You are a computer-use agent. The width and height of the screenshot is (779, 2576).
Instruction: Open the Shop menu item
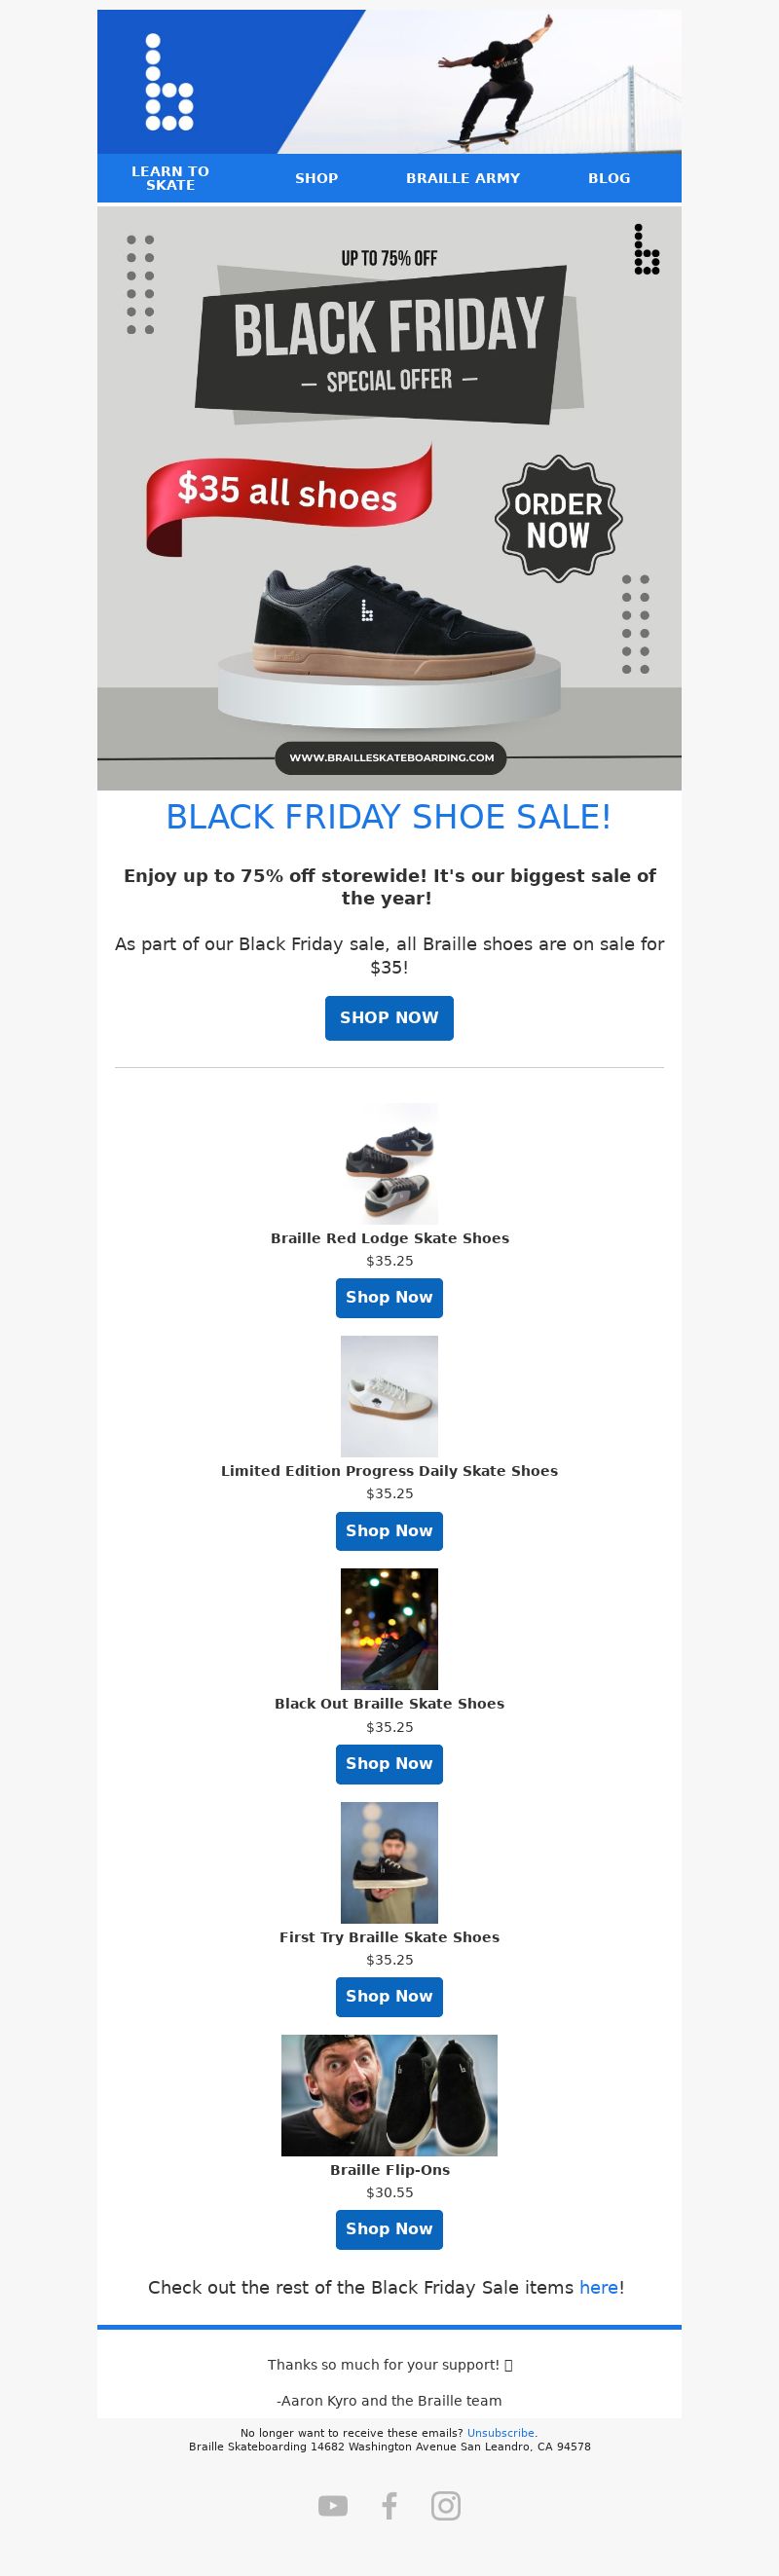pos(316,178)
